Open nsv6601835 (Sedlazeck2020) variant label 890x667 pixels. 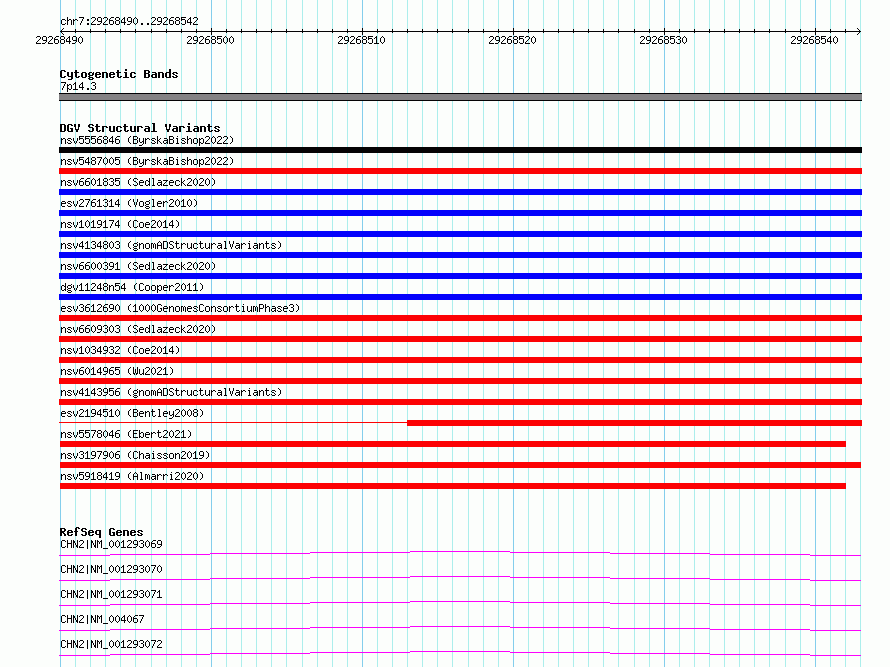pyautogui.click(x=138, y=182)
